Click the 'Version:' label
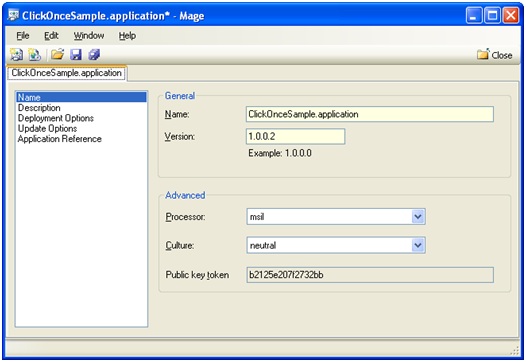This screenshot has height=362, width=526. pos(179,137)
